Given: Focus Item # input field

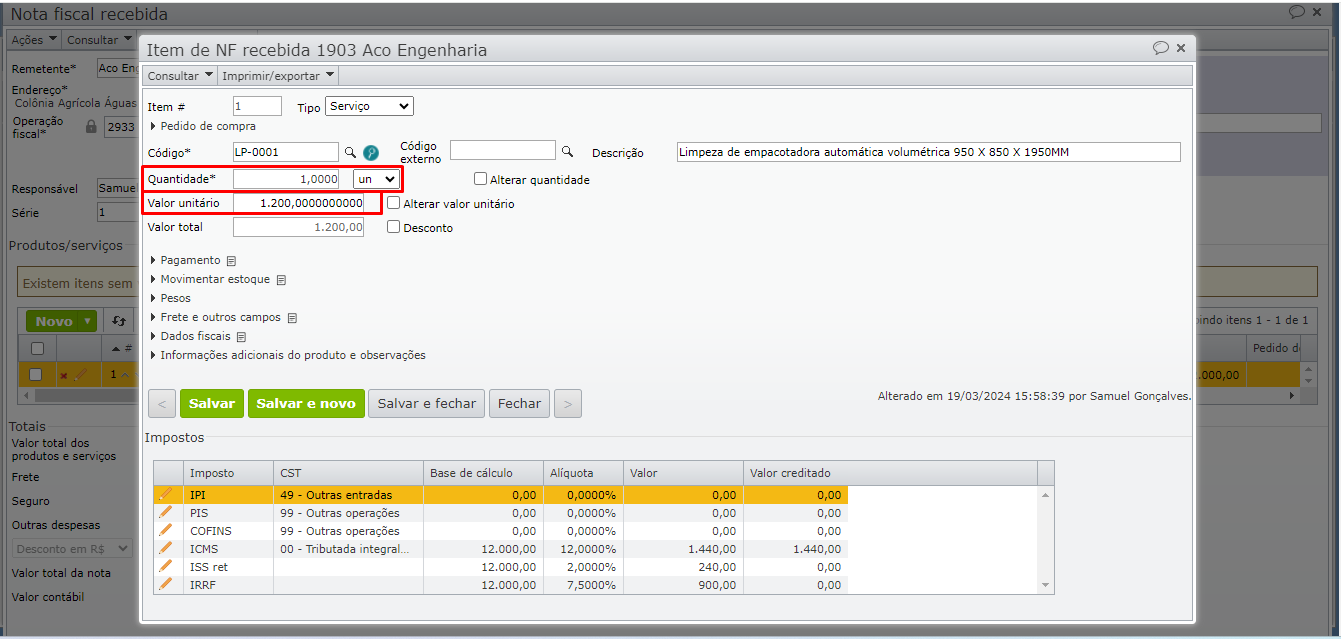Looking at the screenshot, I should (258, 106).
